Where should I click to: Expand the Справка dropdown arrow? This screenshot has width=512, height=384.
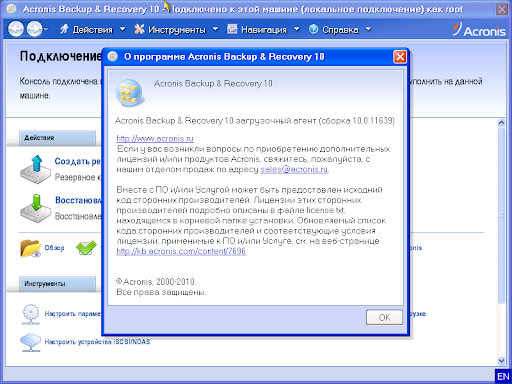[x=368, y=29]
